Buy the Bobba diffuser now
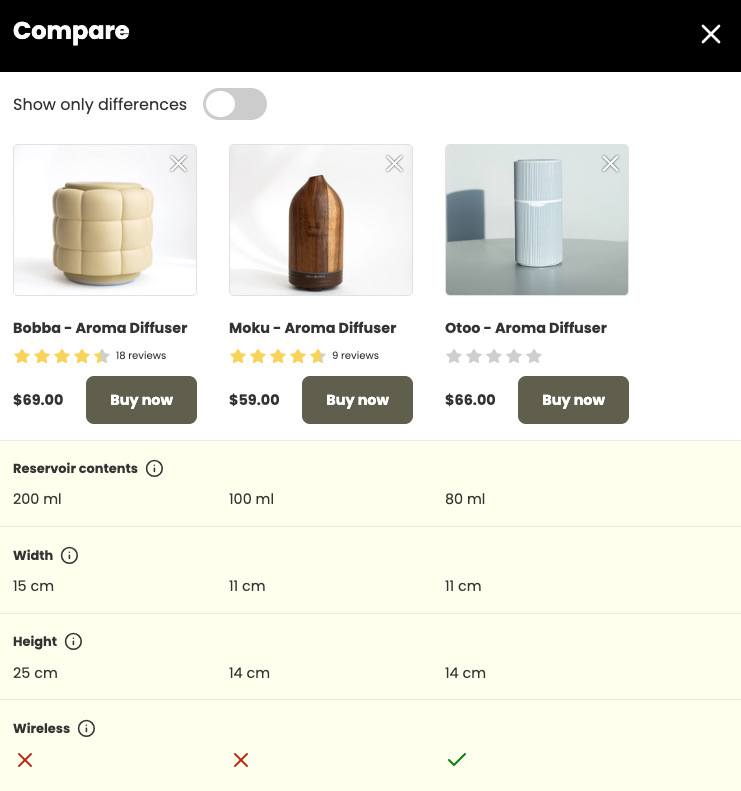This screenshot has height=791, width=741. pyautogui.click(x=141, y=400)
